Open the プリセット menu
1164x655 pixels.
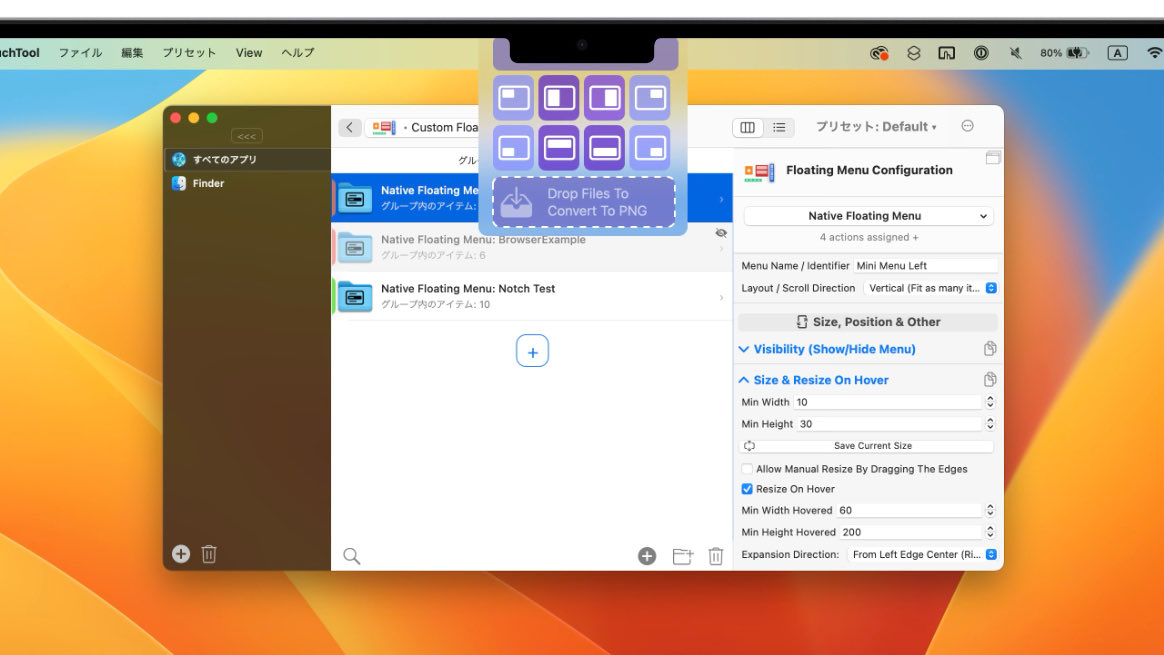click(189, 53)
